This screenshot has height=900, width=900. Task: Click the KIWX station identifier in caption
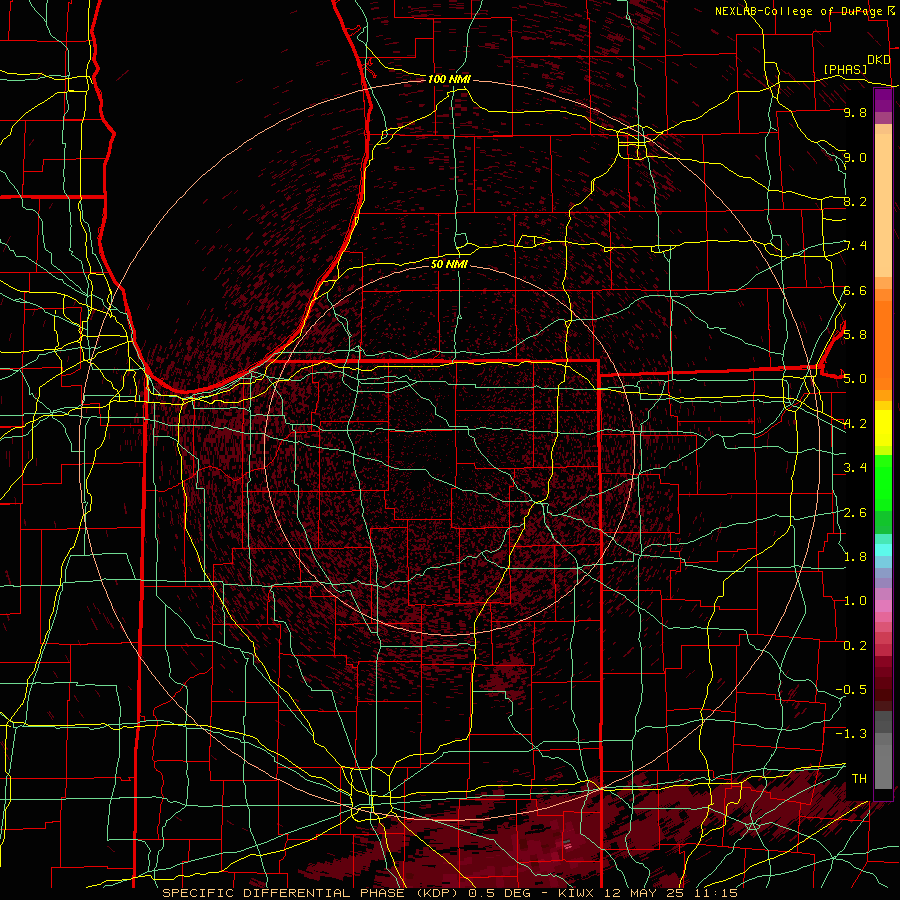pos(577,893)
